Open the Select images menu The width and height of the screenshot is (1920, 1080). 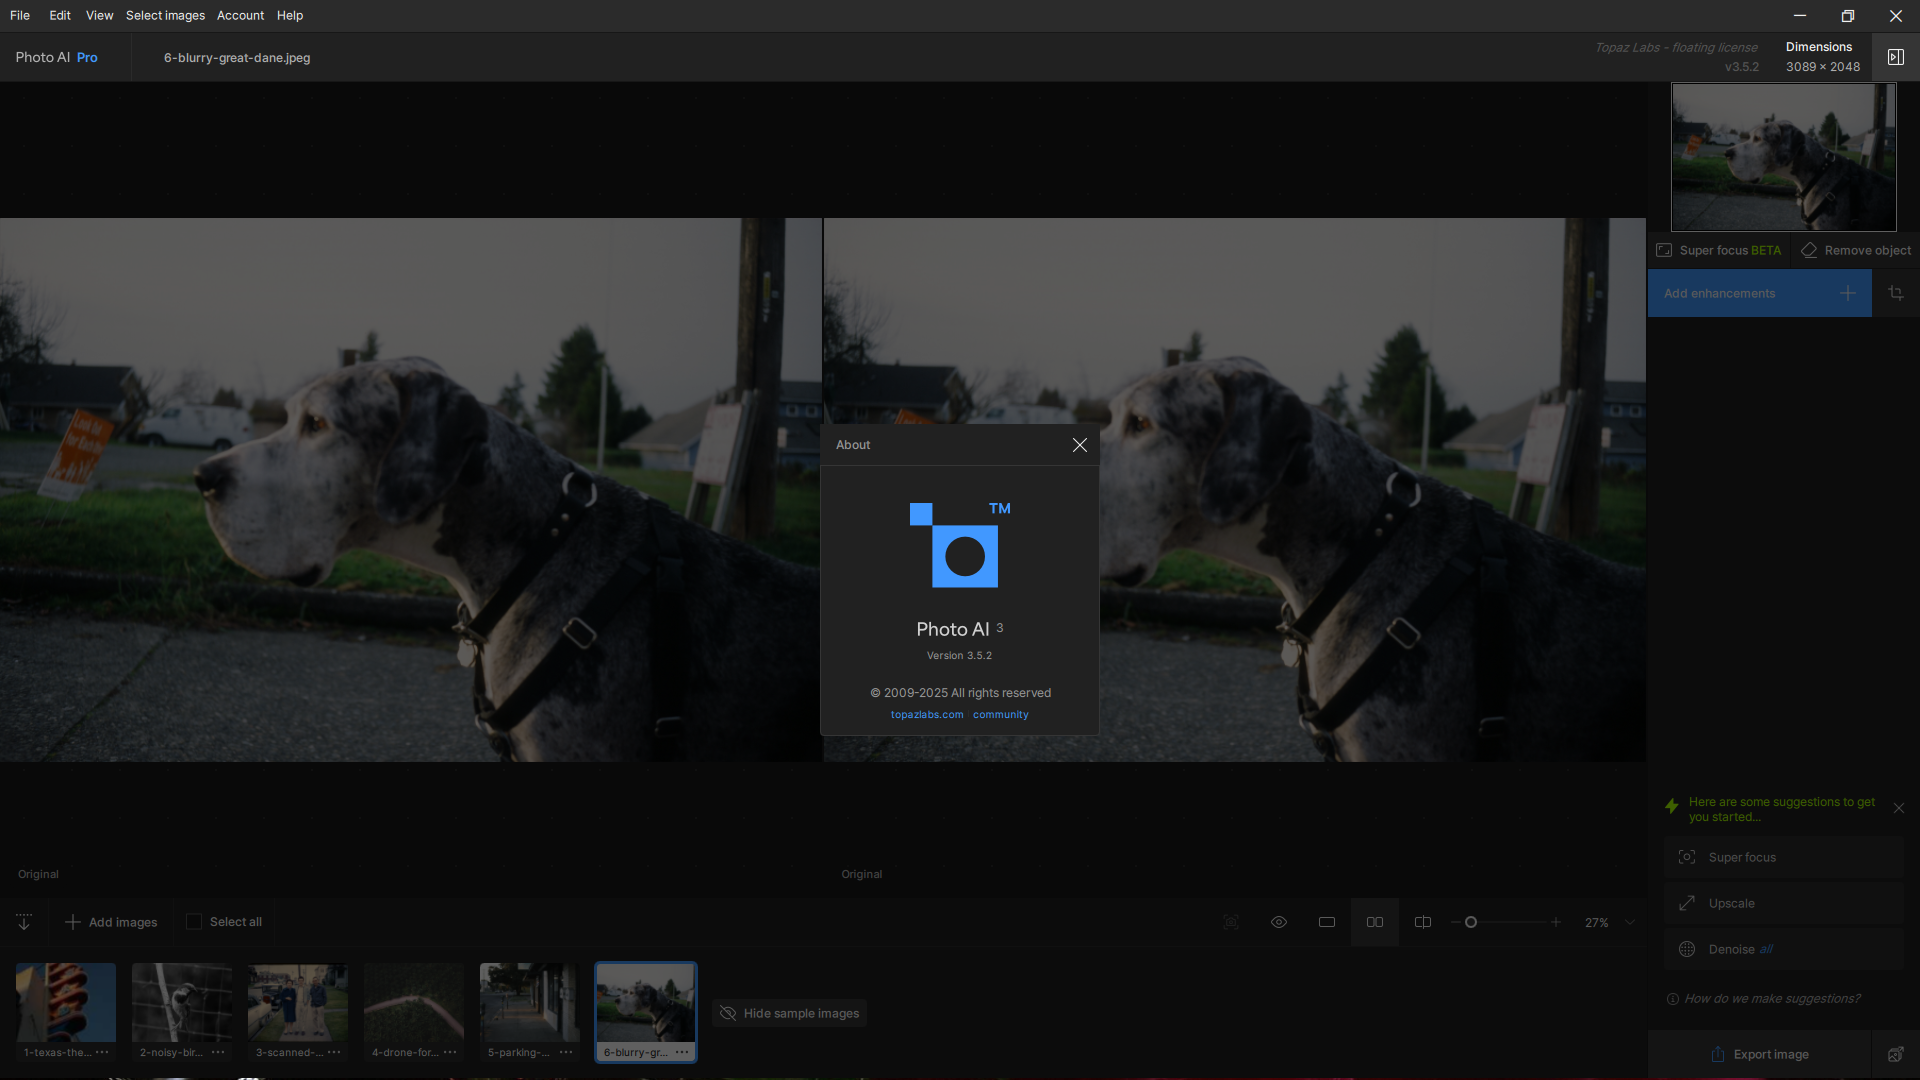click(165, 15)
